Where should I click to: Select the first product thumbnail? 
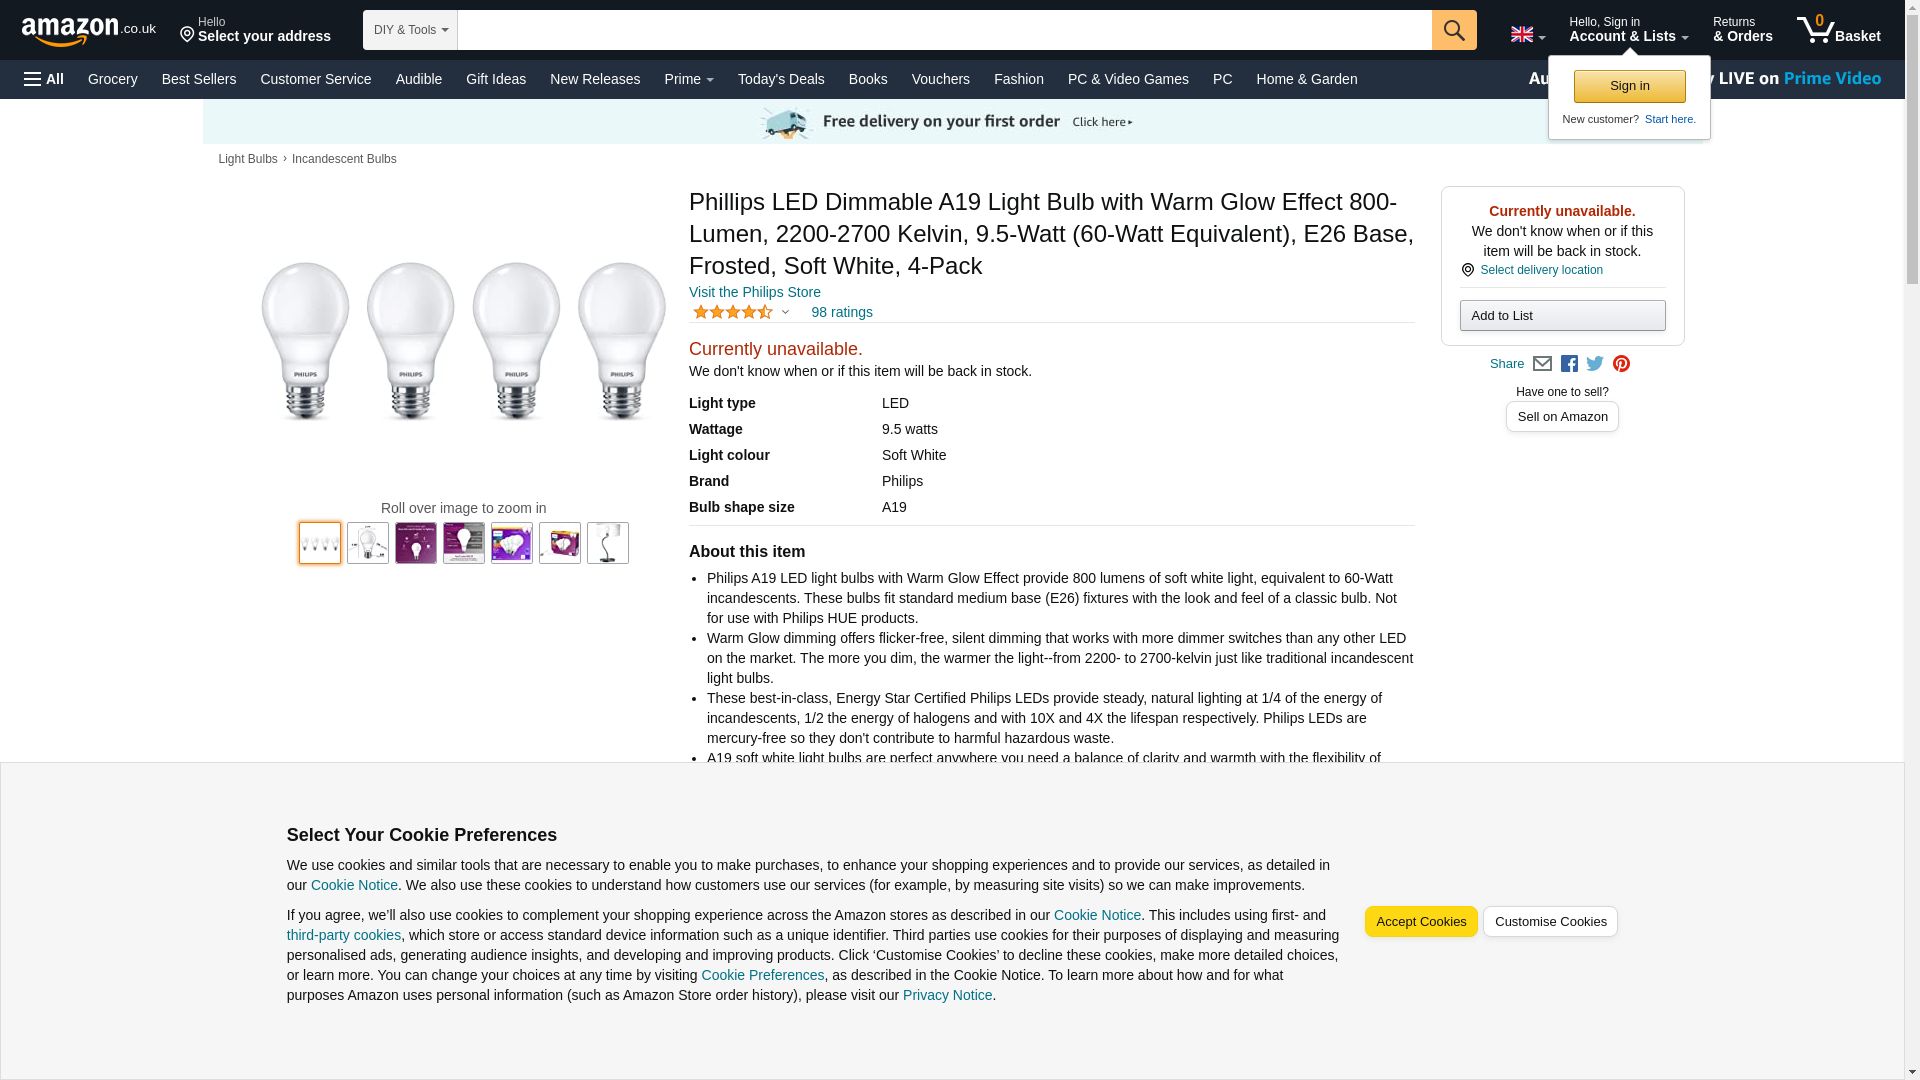[x=320, y=543]
